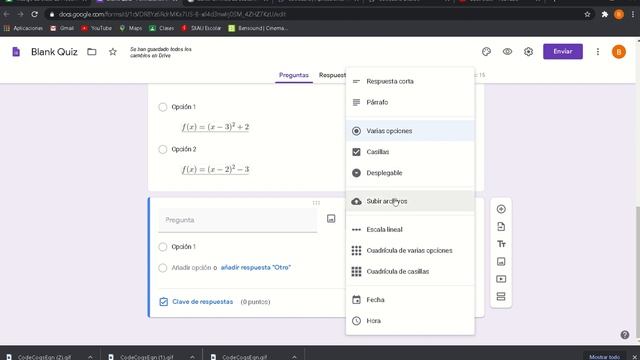
Task: Click the question drag handle dots
Action: click(x=316, y=203)
